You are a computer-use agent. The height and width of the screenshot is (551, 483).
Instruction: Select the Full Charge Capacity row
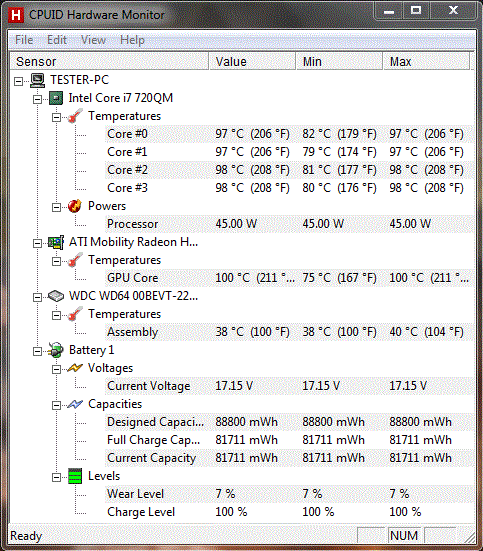[289, 440]
